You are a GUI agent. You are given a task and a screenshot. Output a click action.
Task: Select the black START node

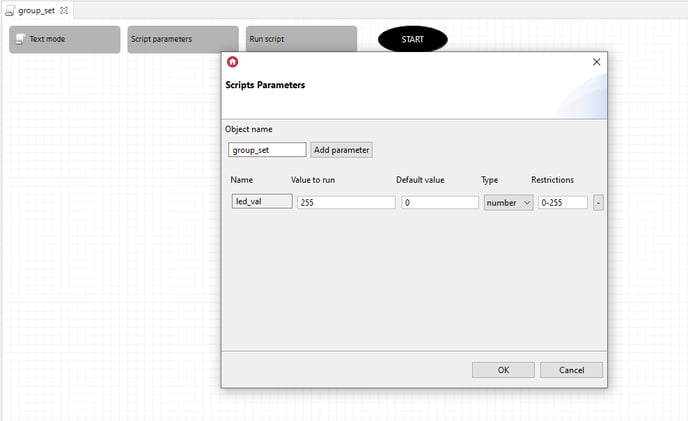pyautogui.click(x=412, y=40)
